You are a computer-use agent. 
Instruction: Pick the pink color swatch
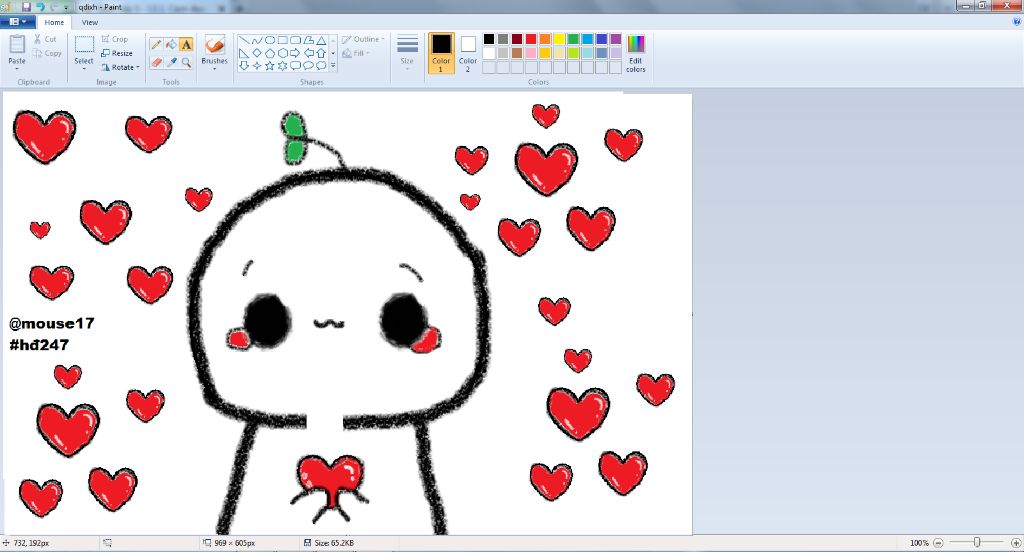[531, 53]
